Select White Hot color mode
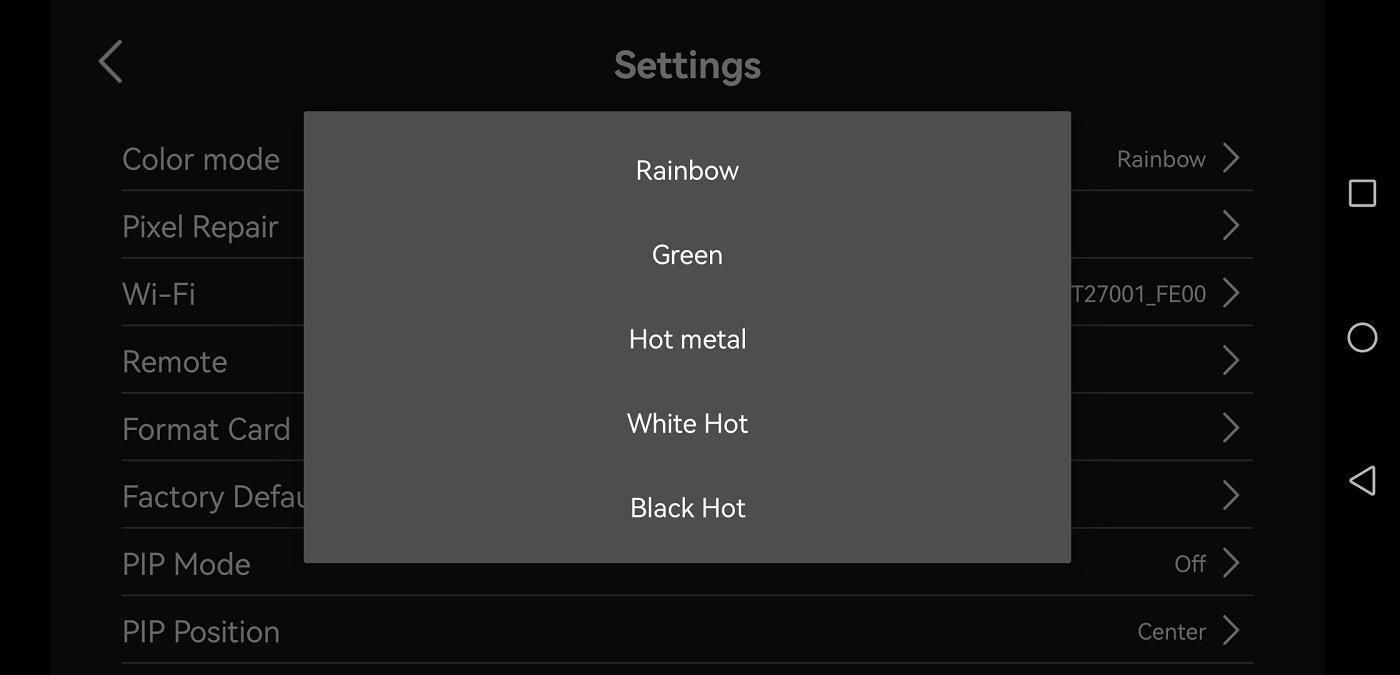Image resolution: width=1400 pixels, height=675 pixels. coord(687,423)
